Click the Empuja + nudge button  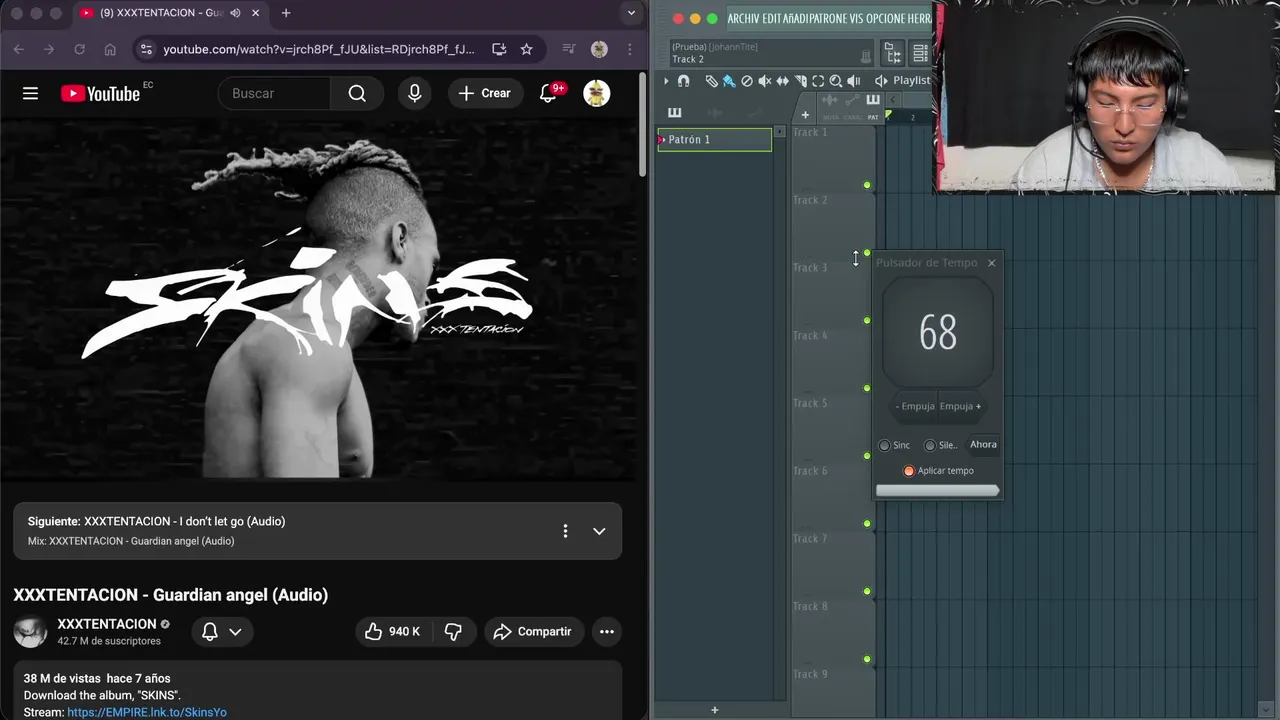click(960, 406)
